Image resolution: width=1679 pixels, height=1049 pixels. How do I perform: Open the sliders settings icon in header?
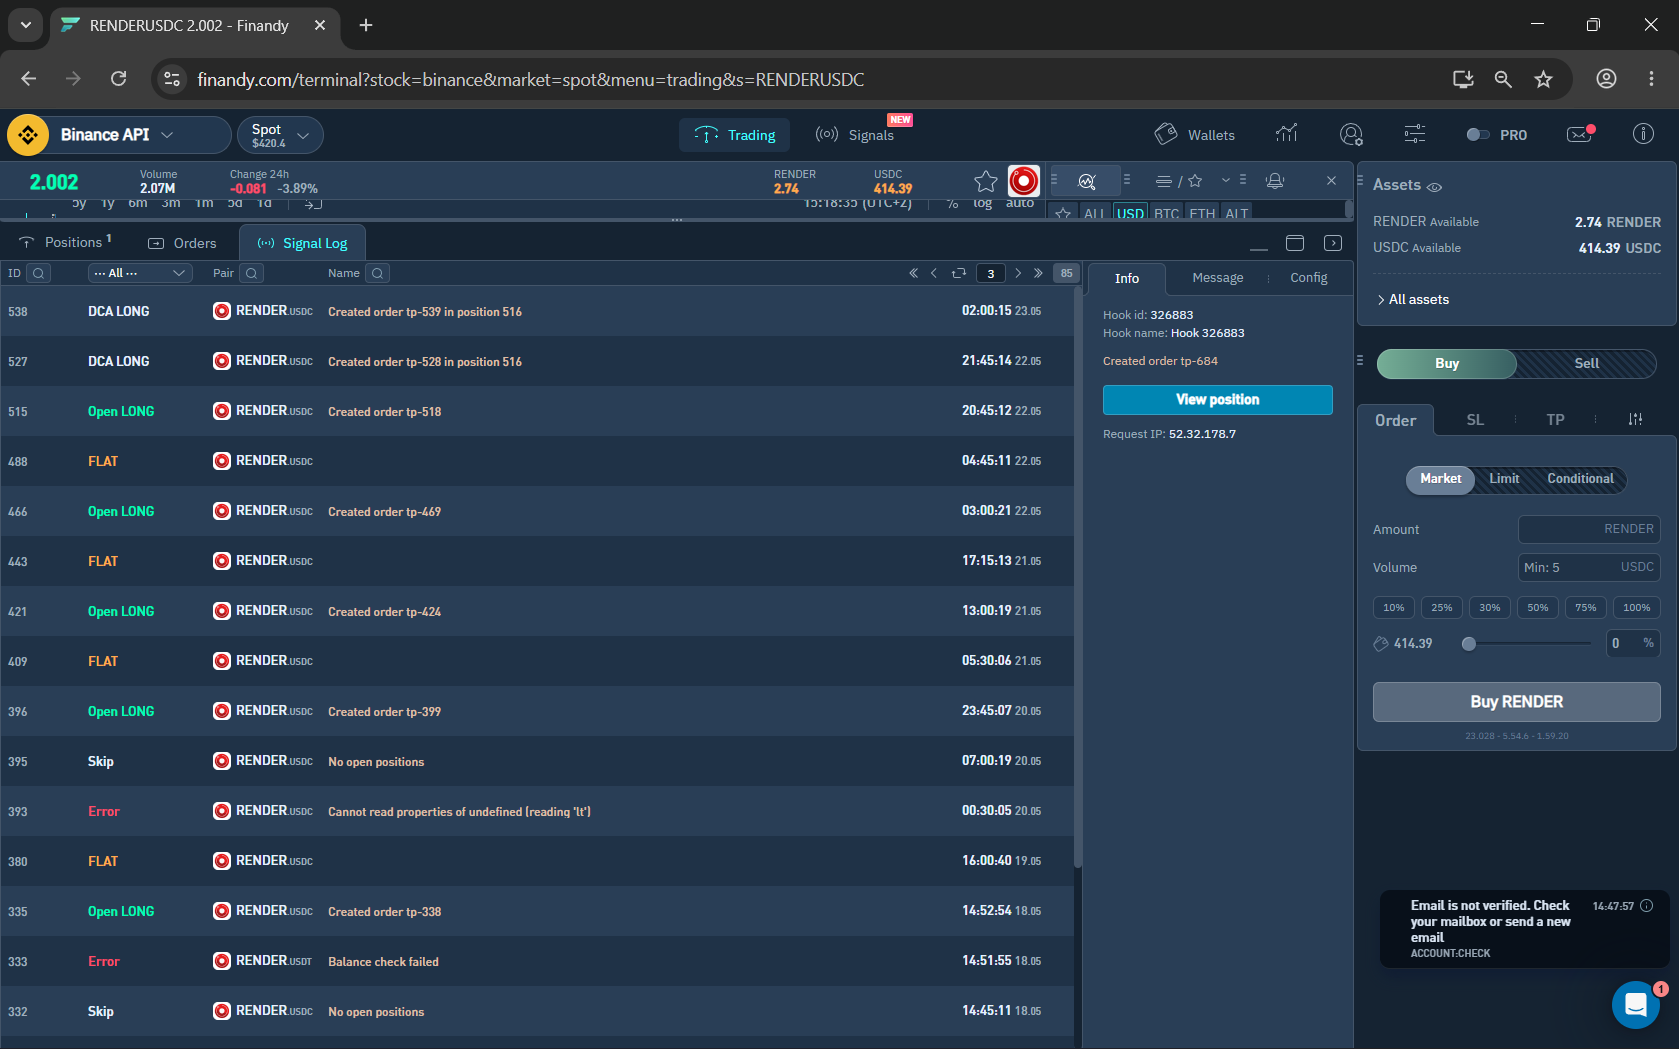(1415, 134)
